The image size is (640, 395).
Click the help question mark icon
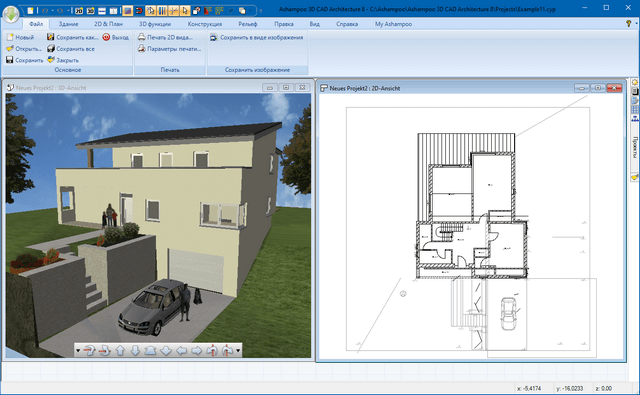point(629,24)
